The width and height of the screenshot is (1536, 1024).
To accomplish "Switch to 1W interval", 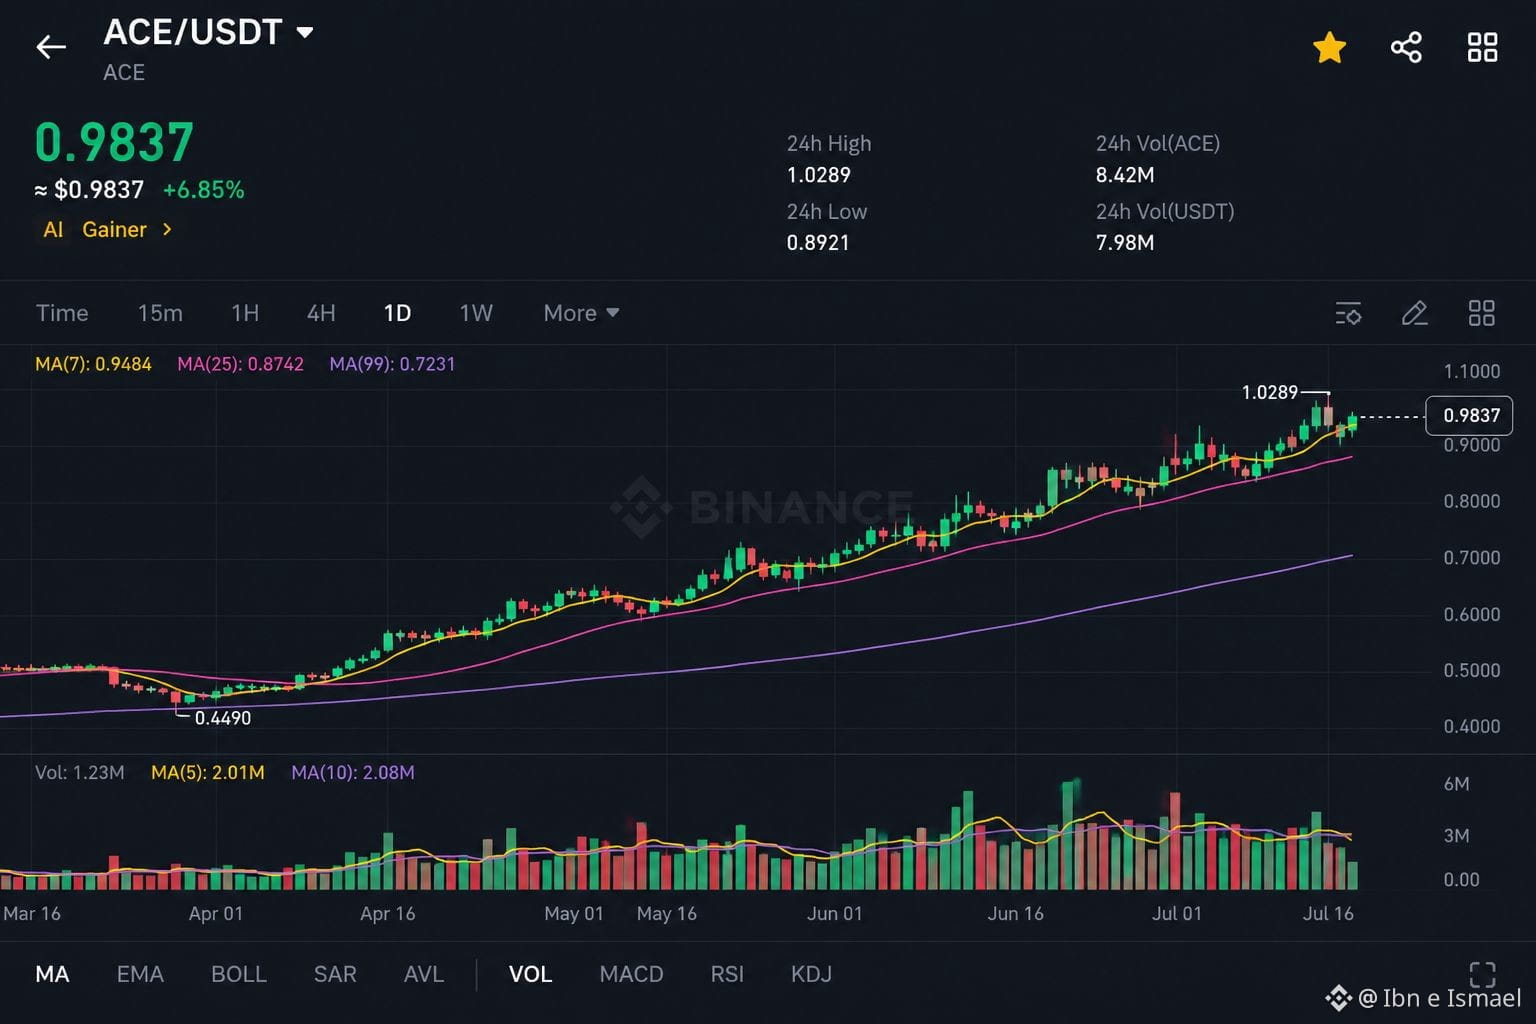I will click(476, 313).
